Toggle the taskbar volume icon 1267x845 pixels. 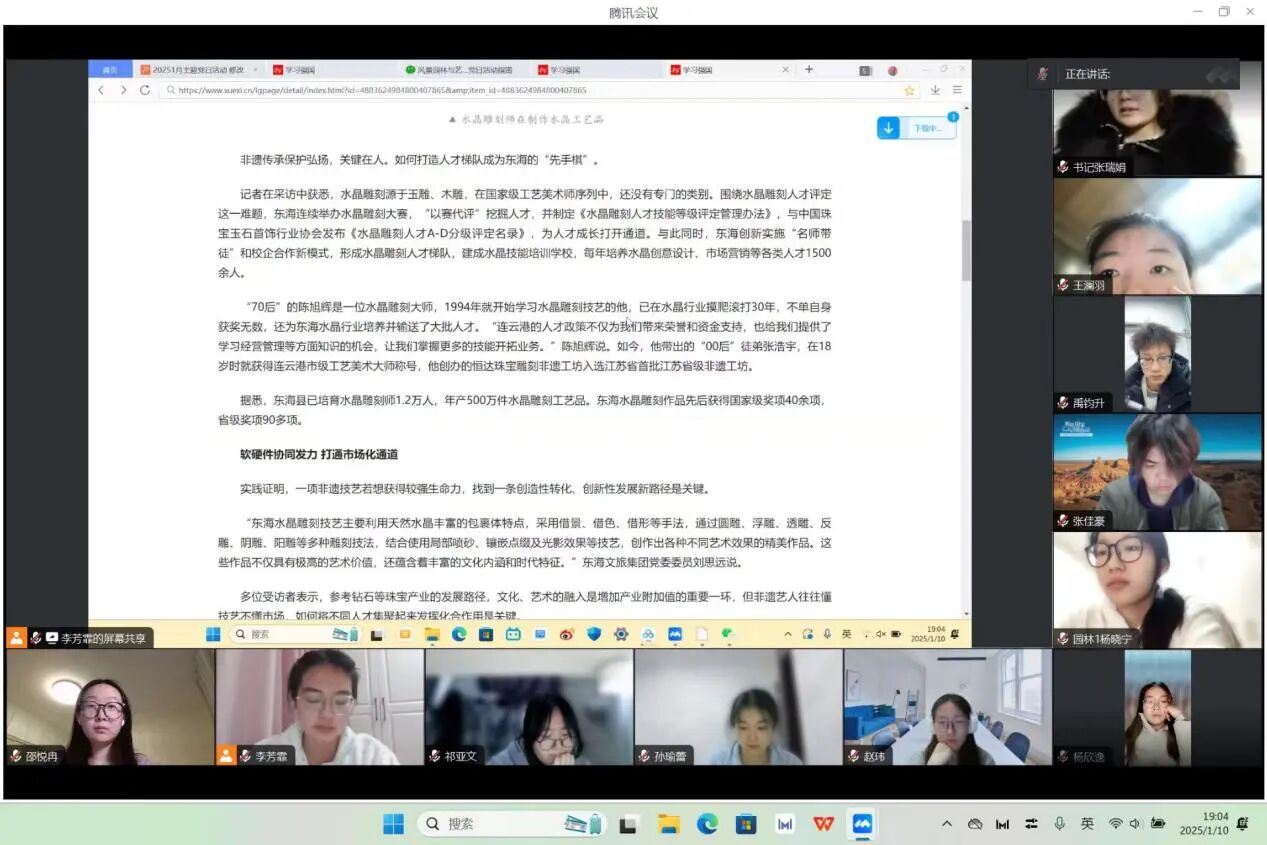pos(1135,824)
